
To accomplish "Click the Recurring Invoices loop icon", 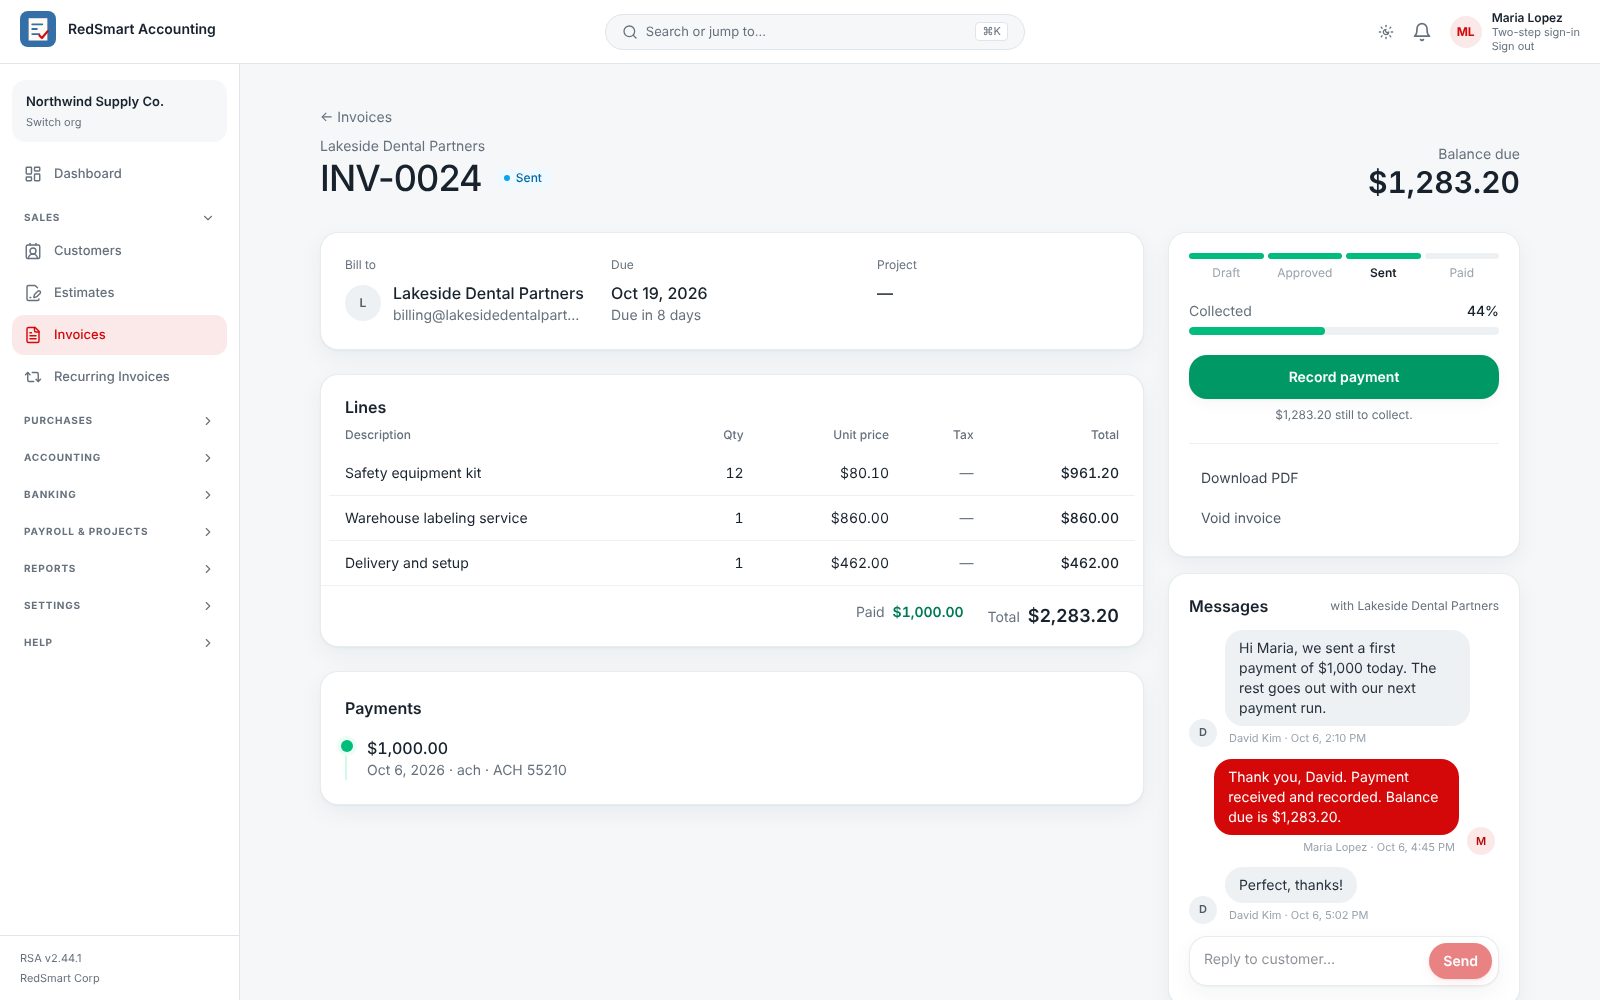I will click(33, 377).
